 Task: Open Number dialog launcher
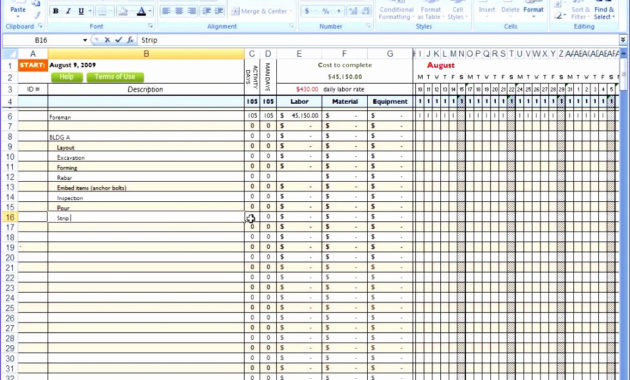pyautogui.click(x=368, y=26)
